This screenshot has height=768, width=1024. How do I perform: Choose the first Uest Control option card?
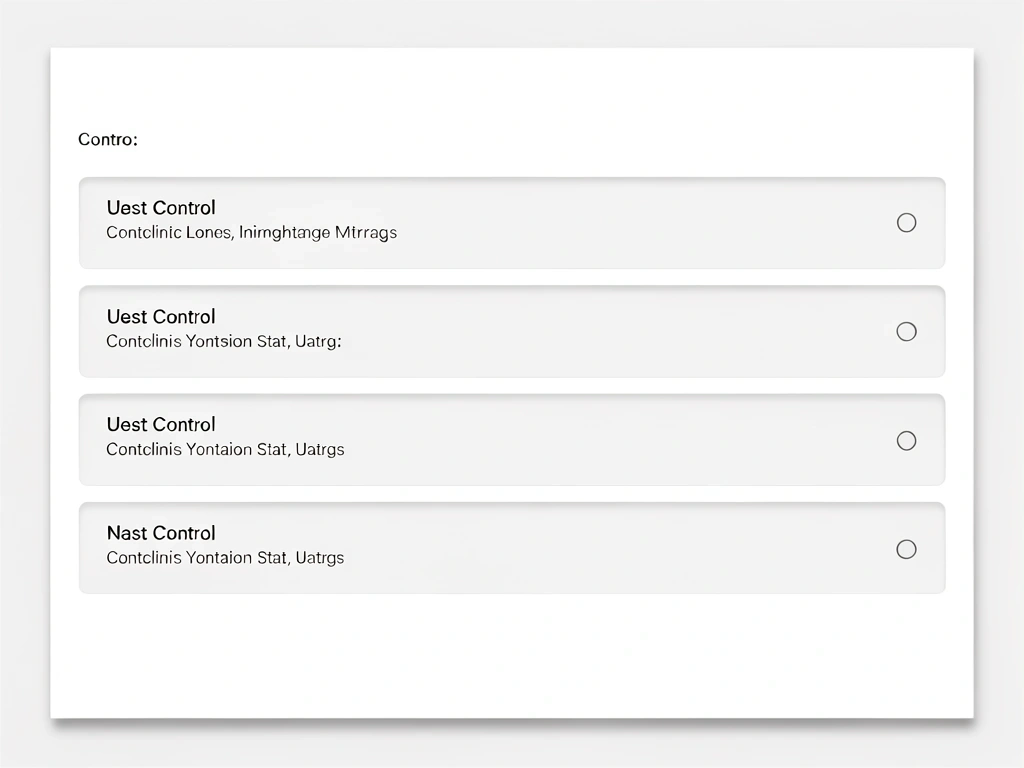512,222
